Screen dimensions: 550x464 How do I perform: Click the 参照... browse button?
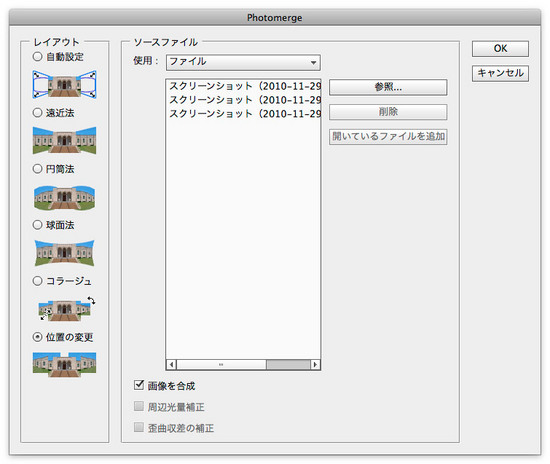[388, 87]
